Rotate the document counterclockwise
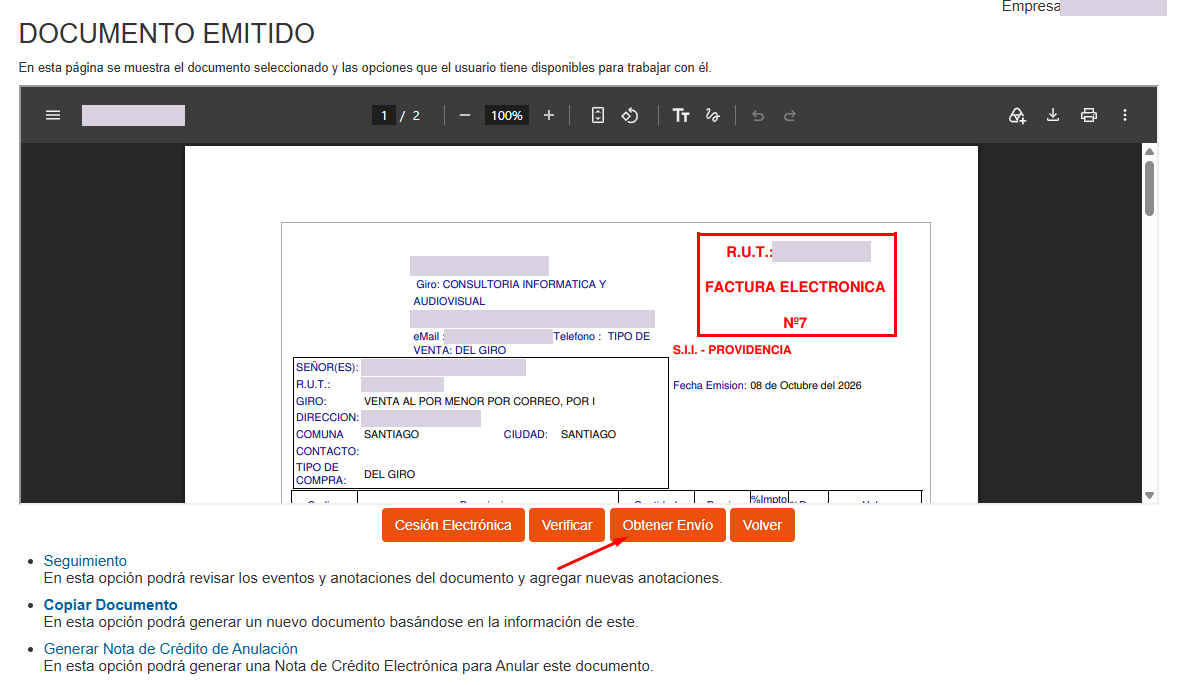This screenshot has width=1183, height=685. pos(630,115)
